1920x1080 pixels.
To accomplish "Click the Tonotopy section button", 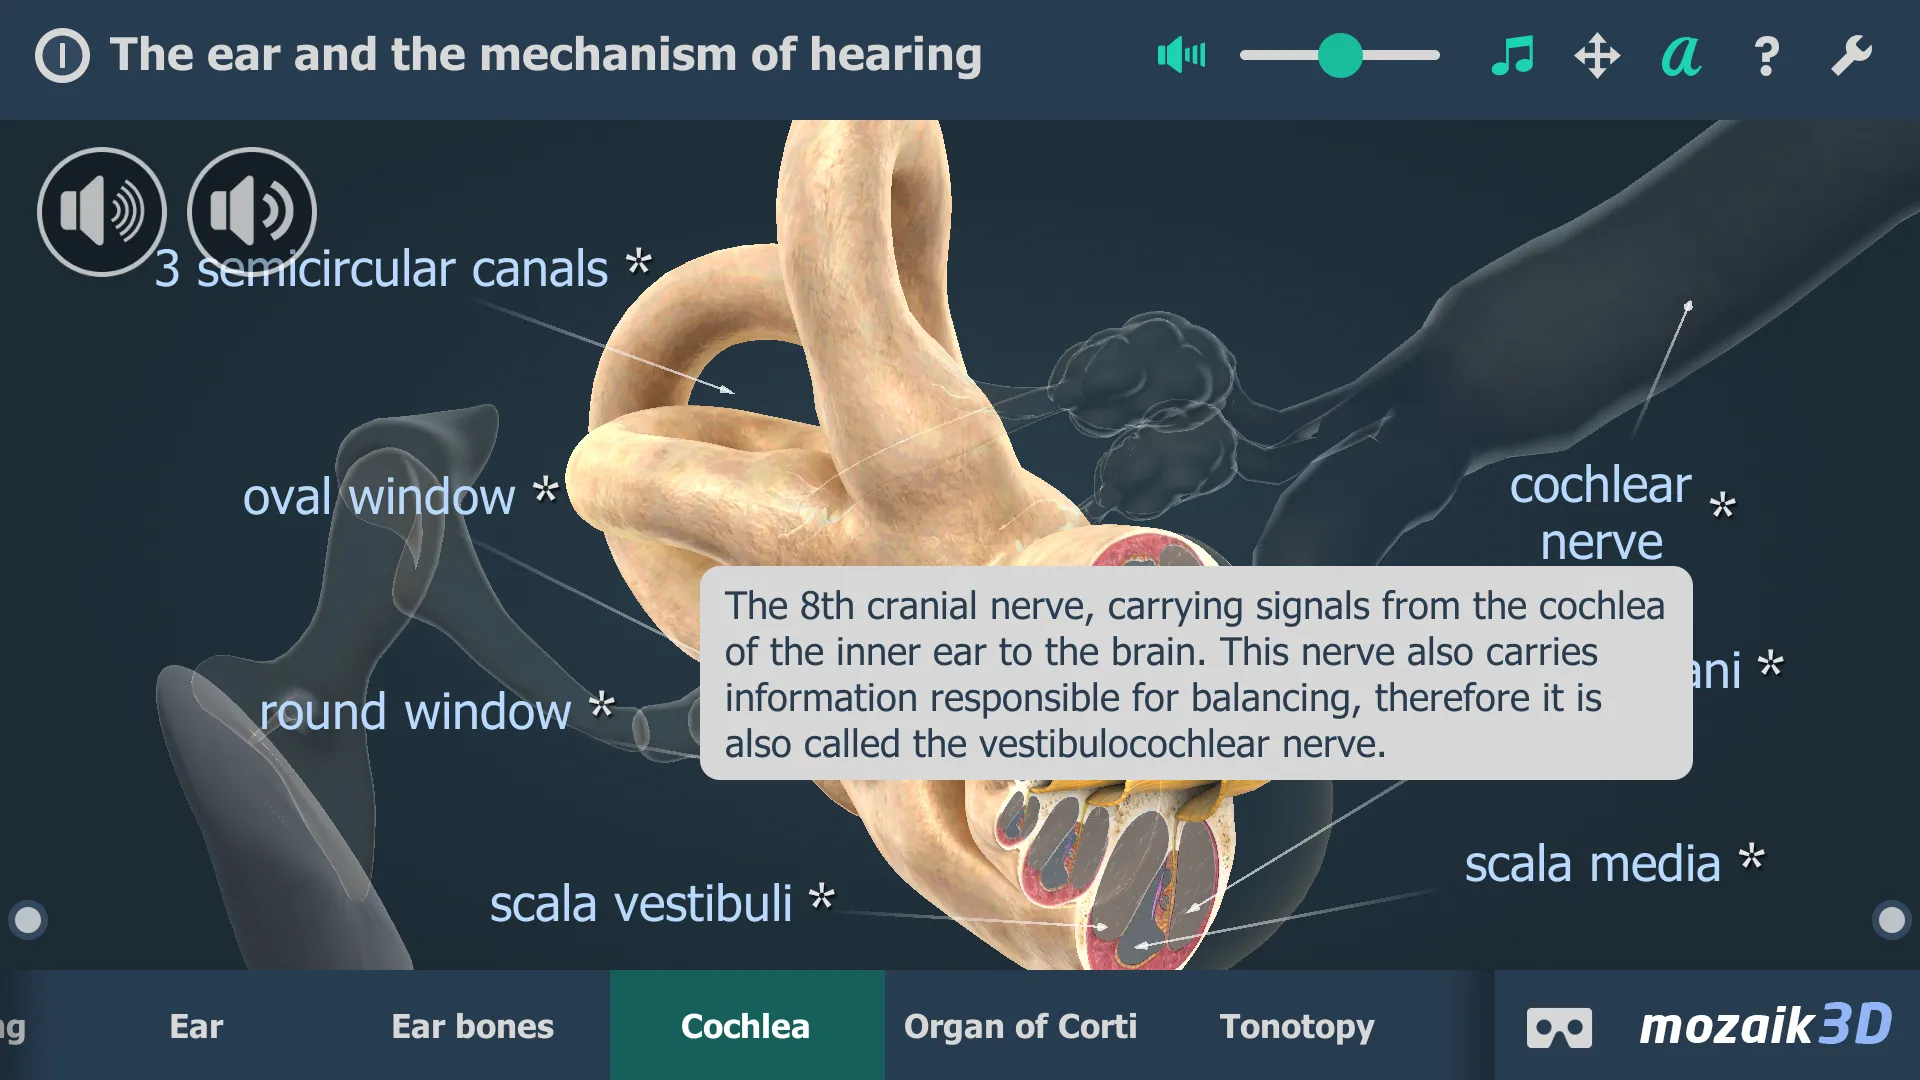I will pyautogui.click(x=1294, y=1025).
